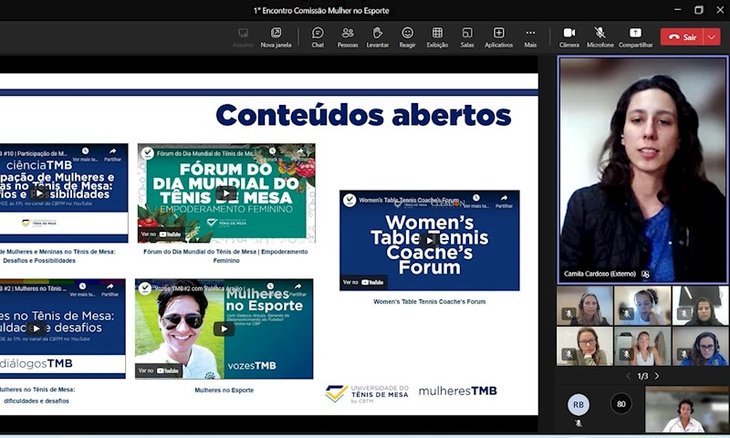Click the 80 participant count badge
The height and width of the screenshot is (438, 730).
tap(621, 404)
